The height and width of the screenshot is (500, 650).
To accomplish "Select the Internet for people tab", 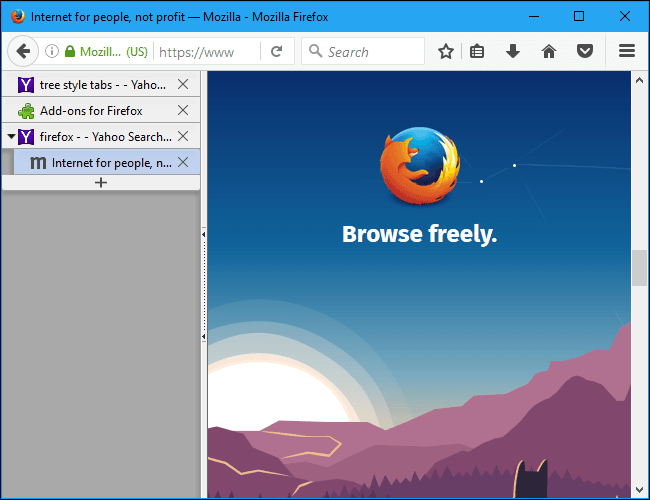I will point(110,163).
